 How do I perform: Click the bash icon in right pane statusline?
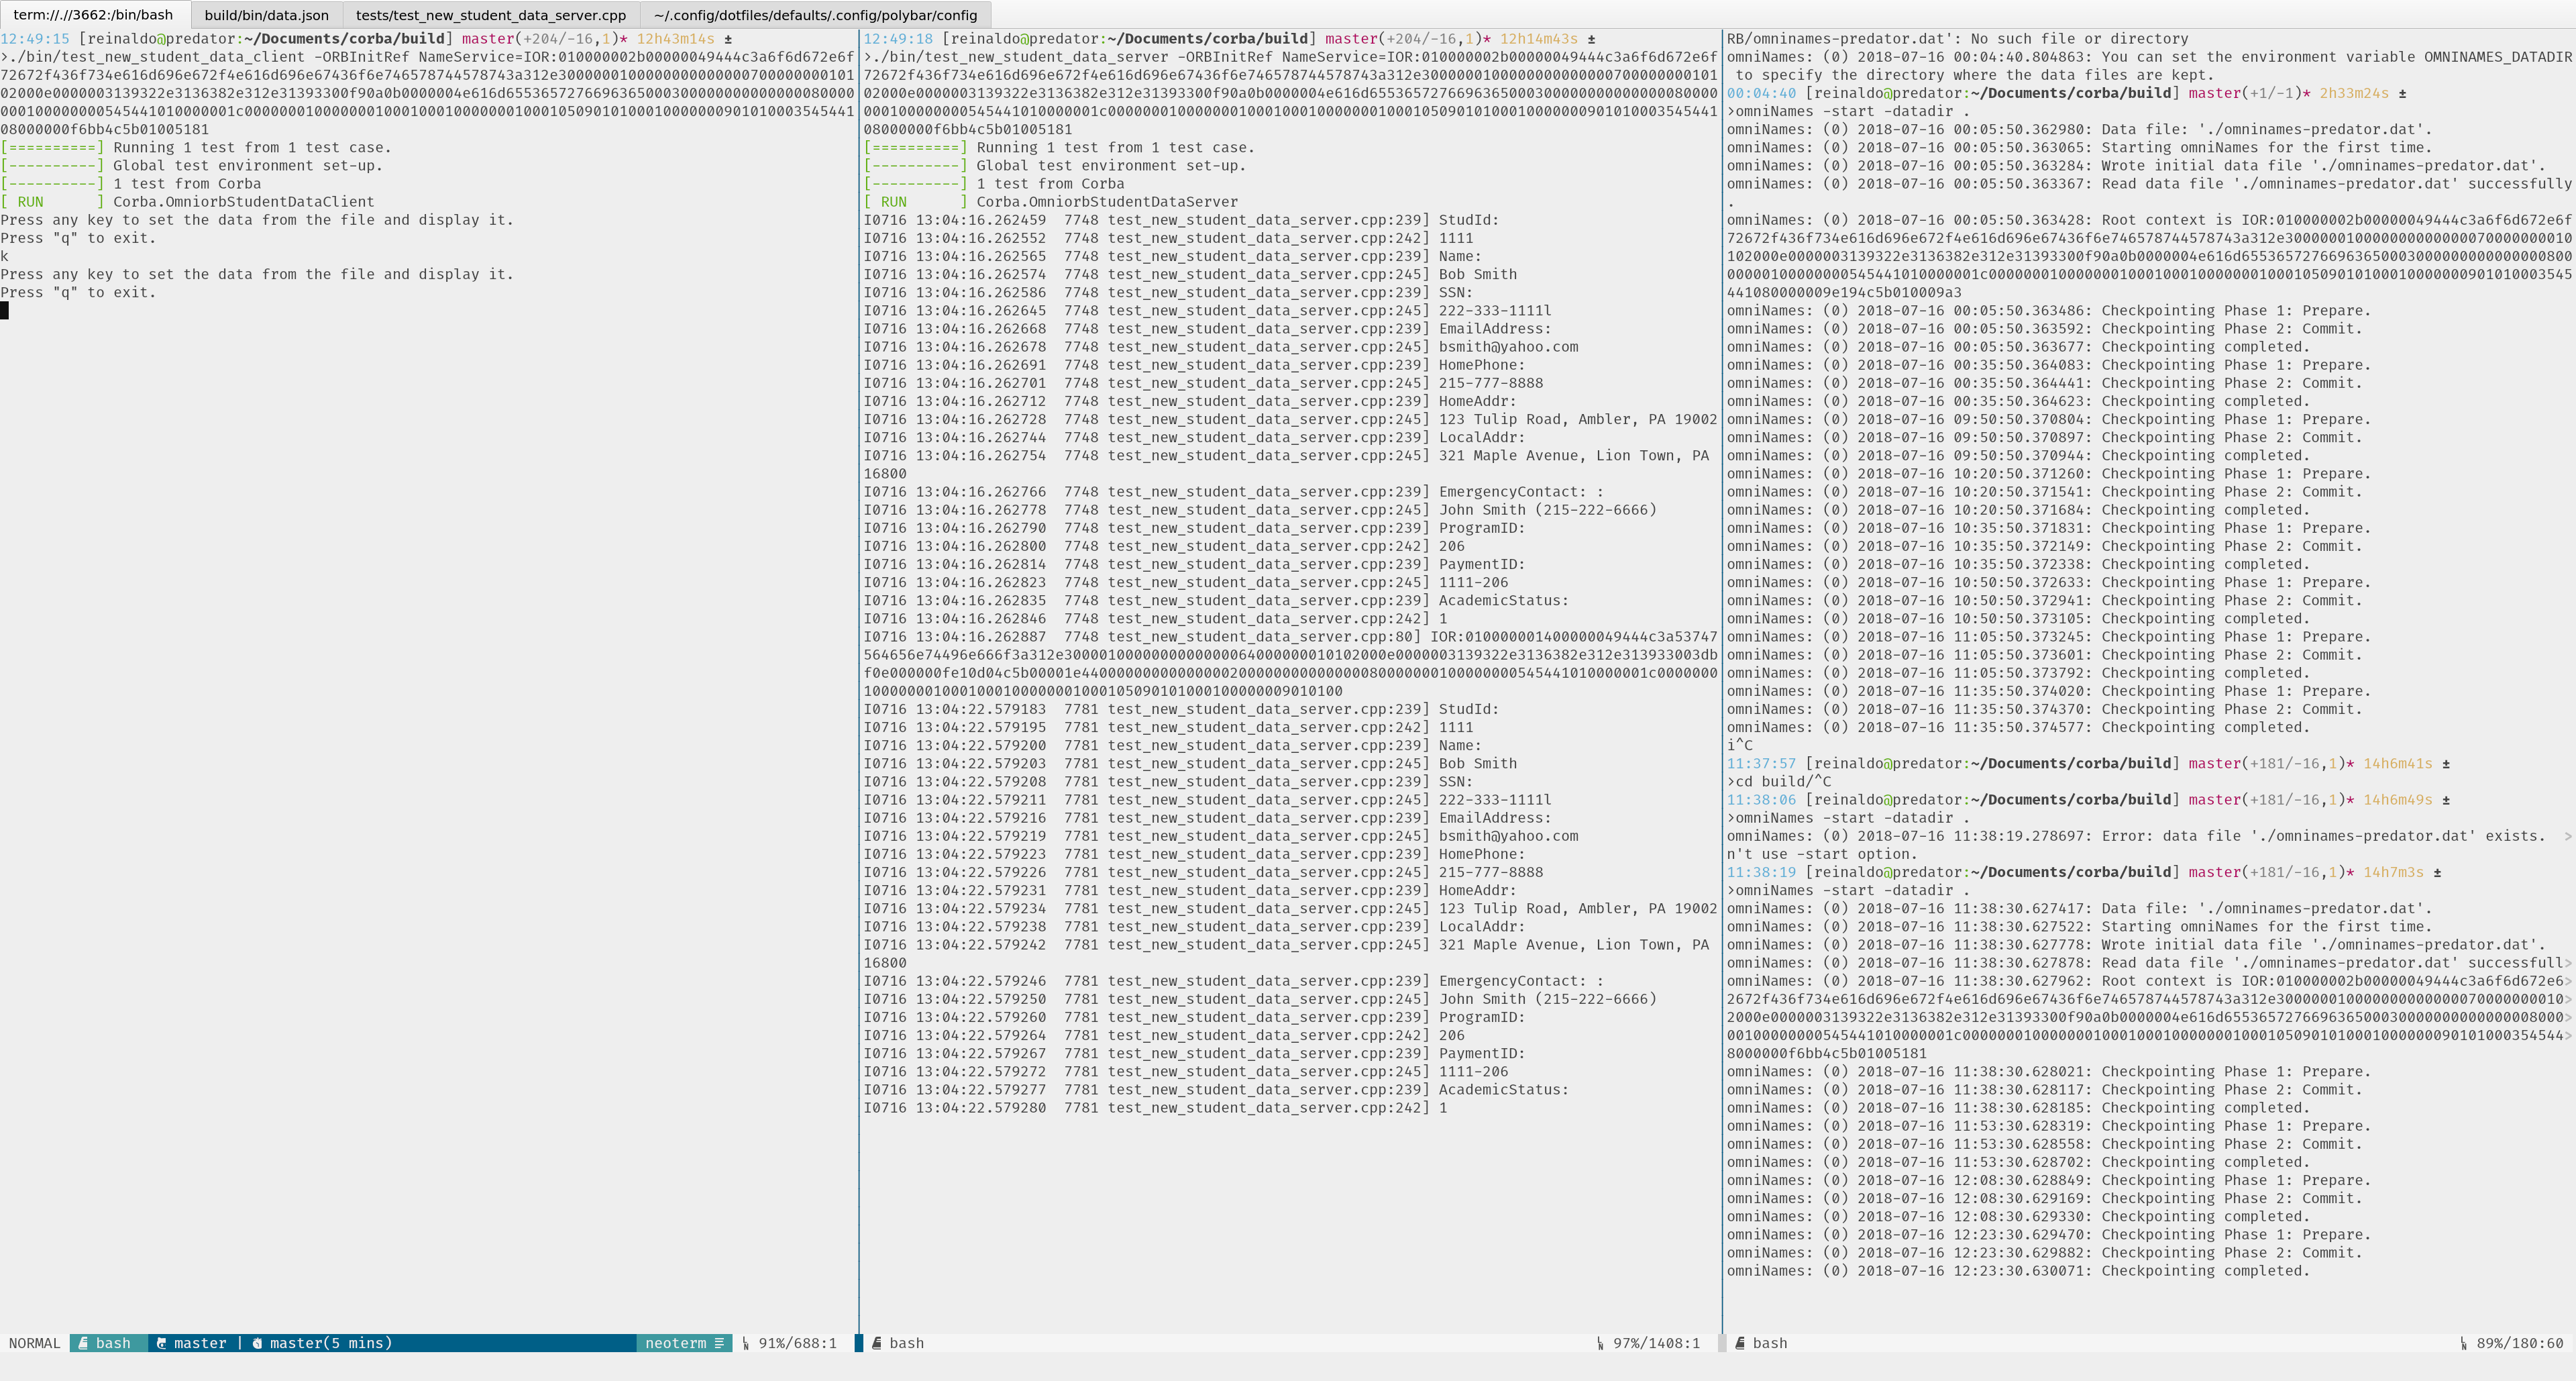point(1740,1343)
